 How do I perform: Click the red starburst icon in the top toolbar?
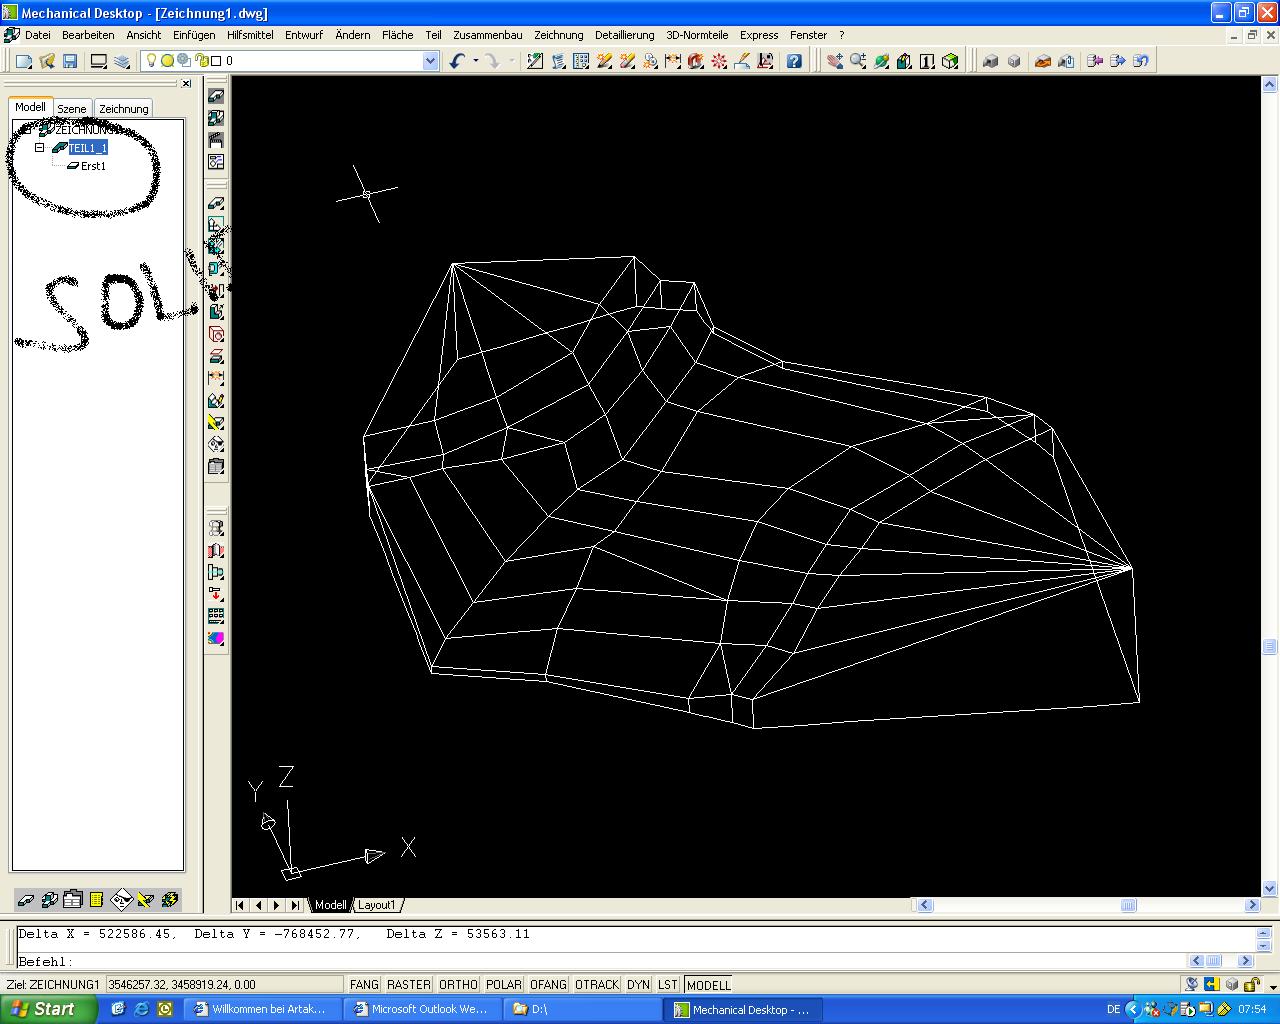pos(719,61)
